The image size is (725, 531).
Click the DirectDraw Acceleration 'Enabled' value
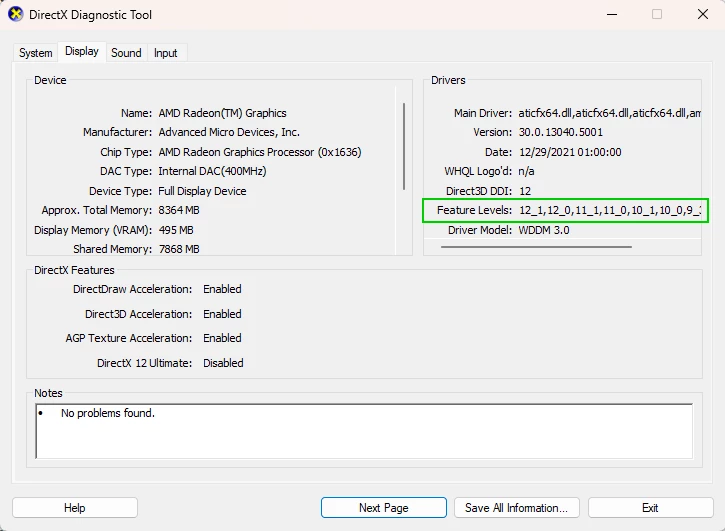(x=222, y=289)
